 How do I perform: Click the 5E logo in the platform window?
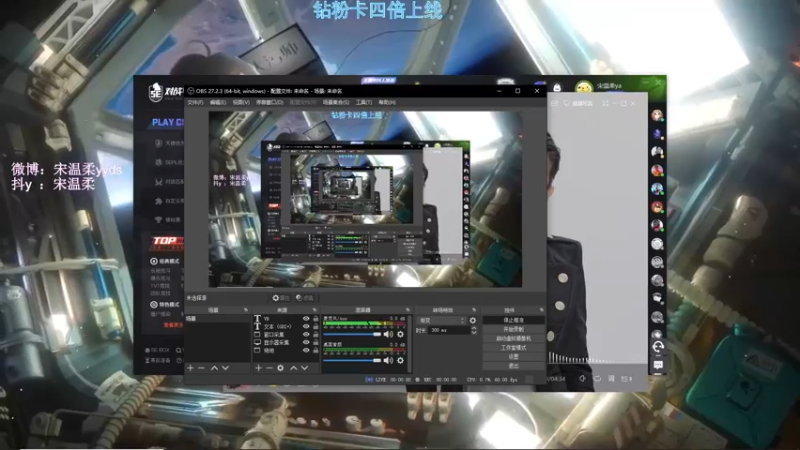(155, 92)
